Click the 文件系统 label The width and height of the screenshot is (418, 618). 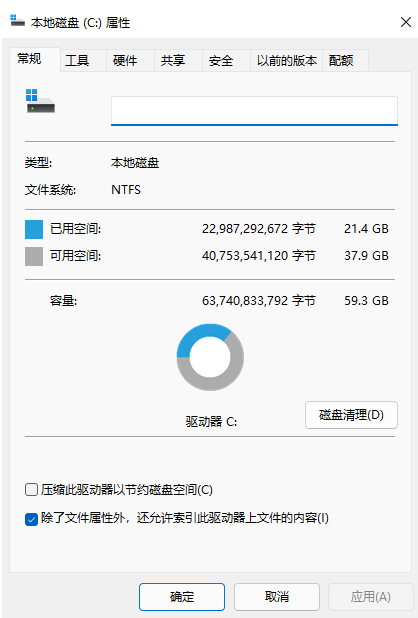point(50,190)
